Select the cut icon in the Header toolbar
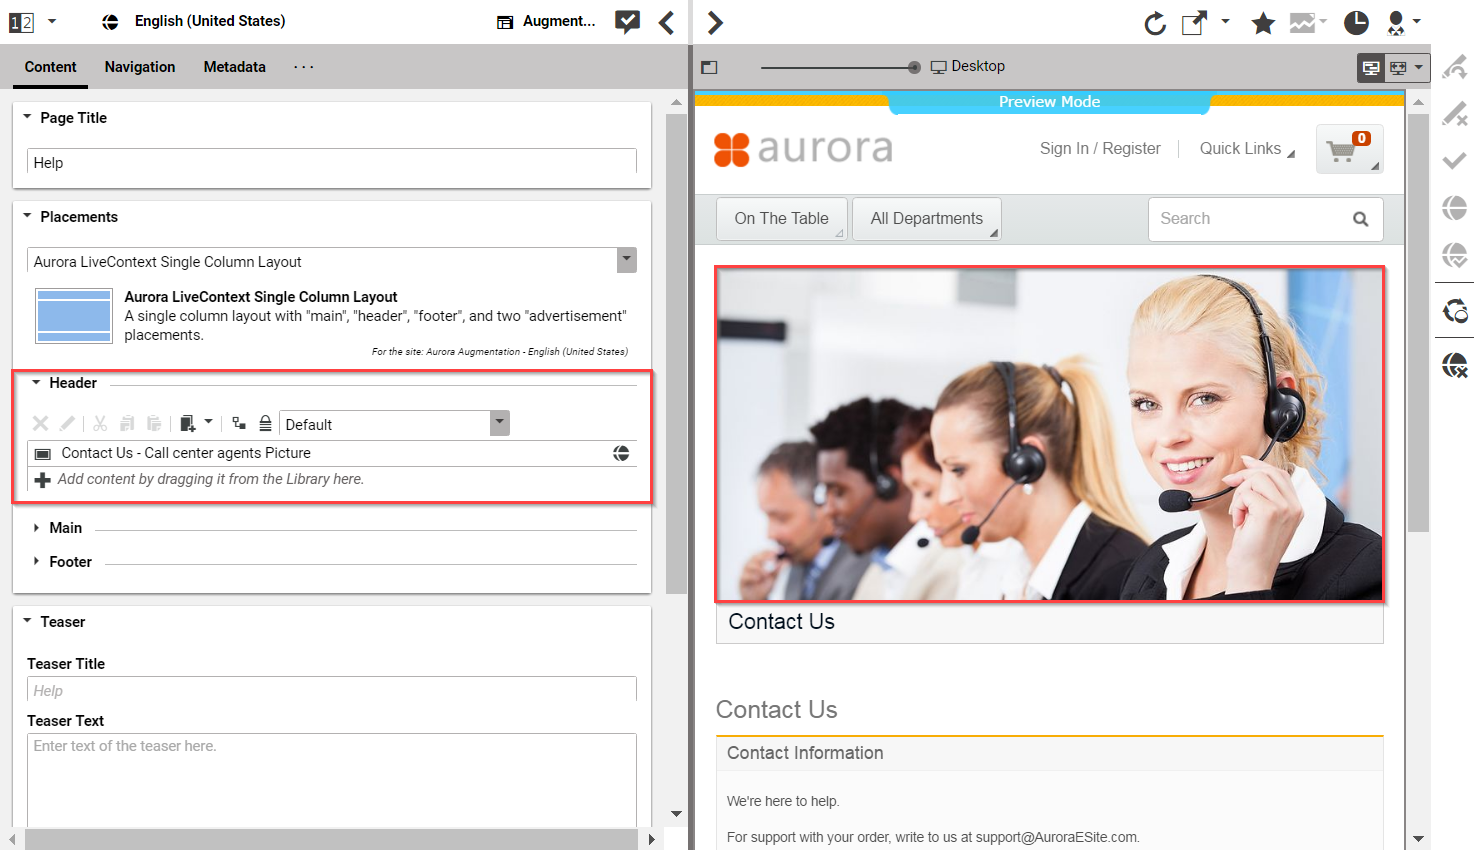Screen dimensions: 1478x850 99,423
